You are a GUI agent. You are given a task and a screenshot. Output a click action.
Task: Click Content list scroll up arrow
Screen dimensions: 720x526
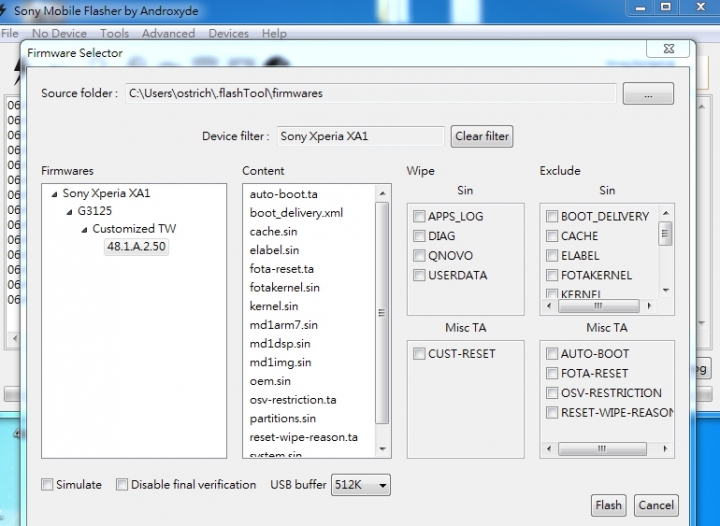[382, 194]
